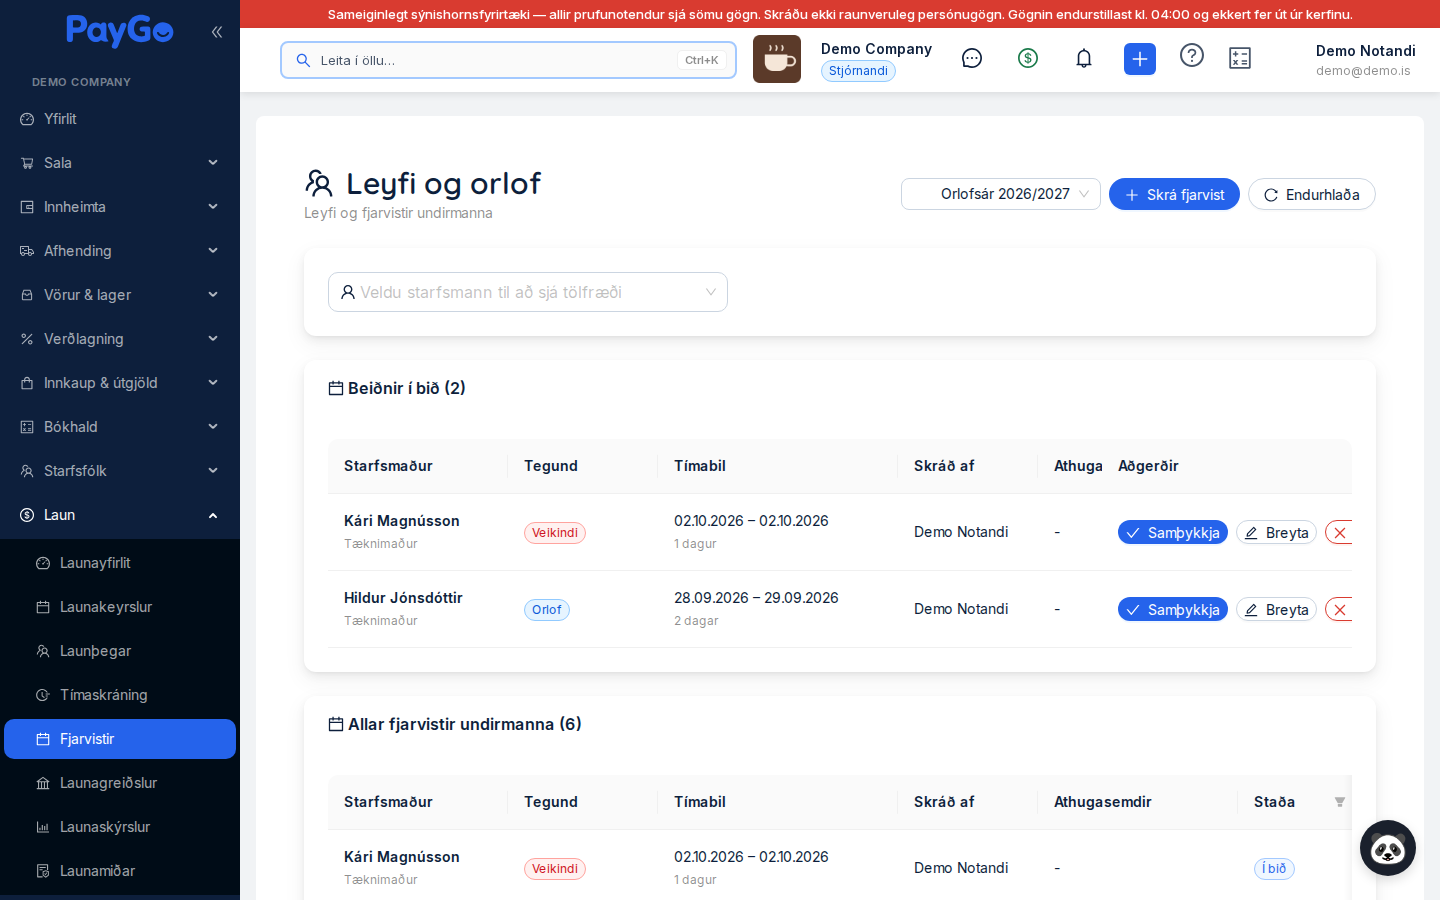Open the chat messages icon

tap(972, 59)
